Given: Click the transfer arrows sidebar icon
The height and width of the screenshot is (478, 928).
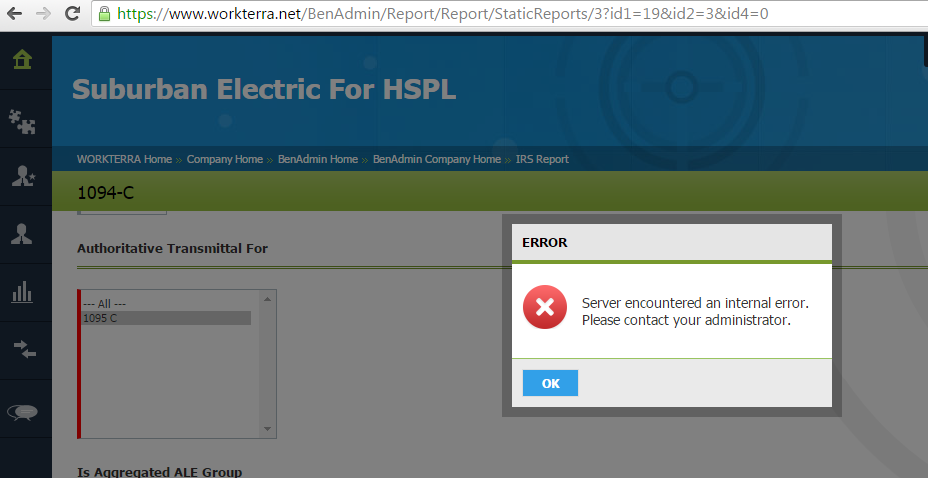Looking at the screenshot, I should (22, 349).
